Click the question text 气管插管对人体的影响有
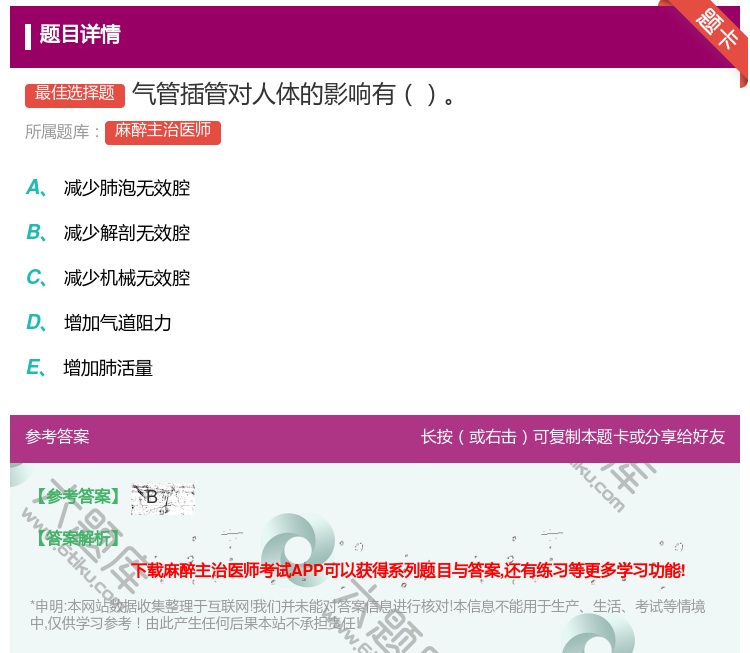This screenshot has width=750, height=653. pos(293,94)
